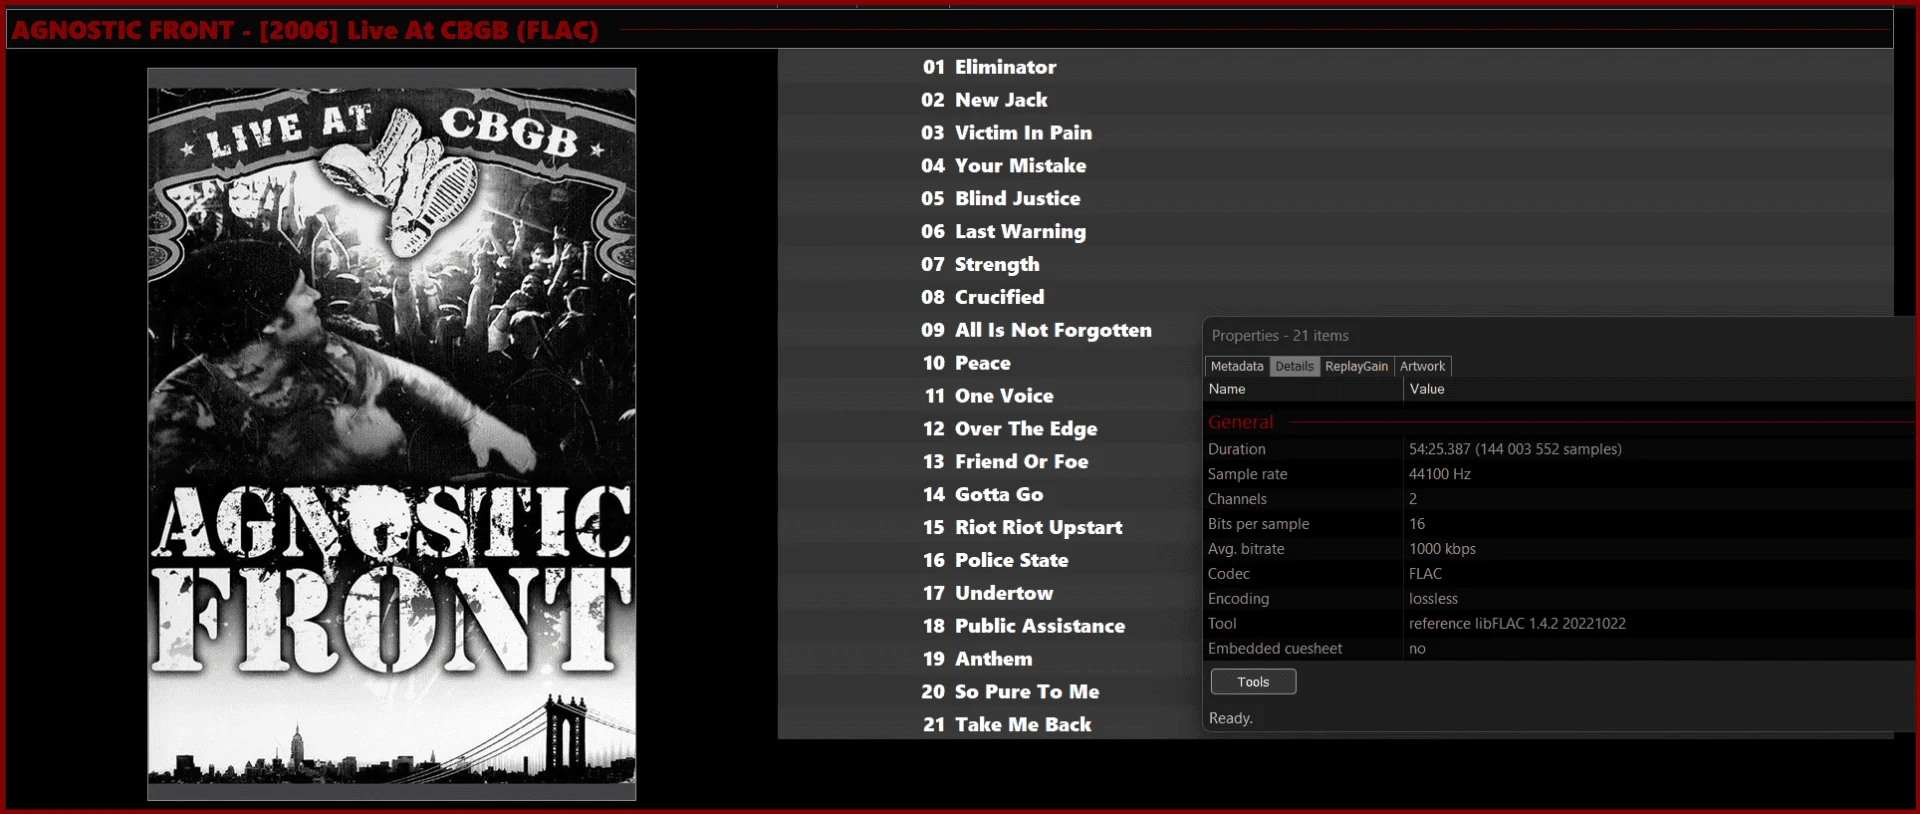Select track 19 Anthem
The image size is (1920, 814).
[977, 659]
